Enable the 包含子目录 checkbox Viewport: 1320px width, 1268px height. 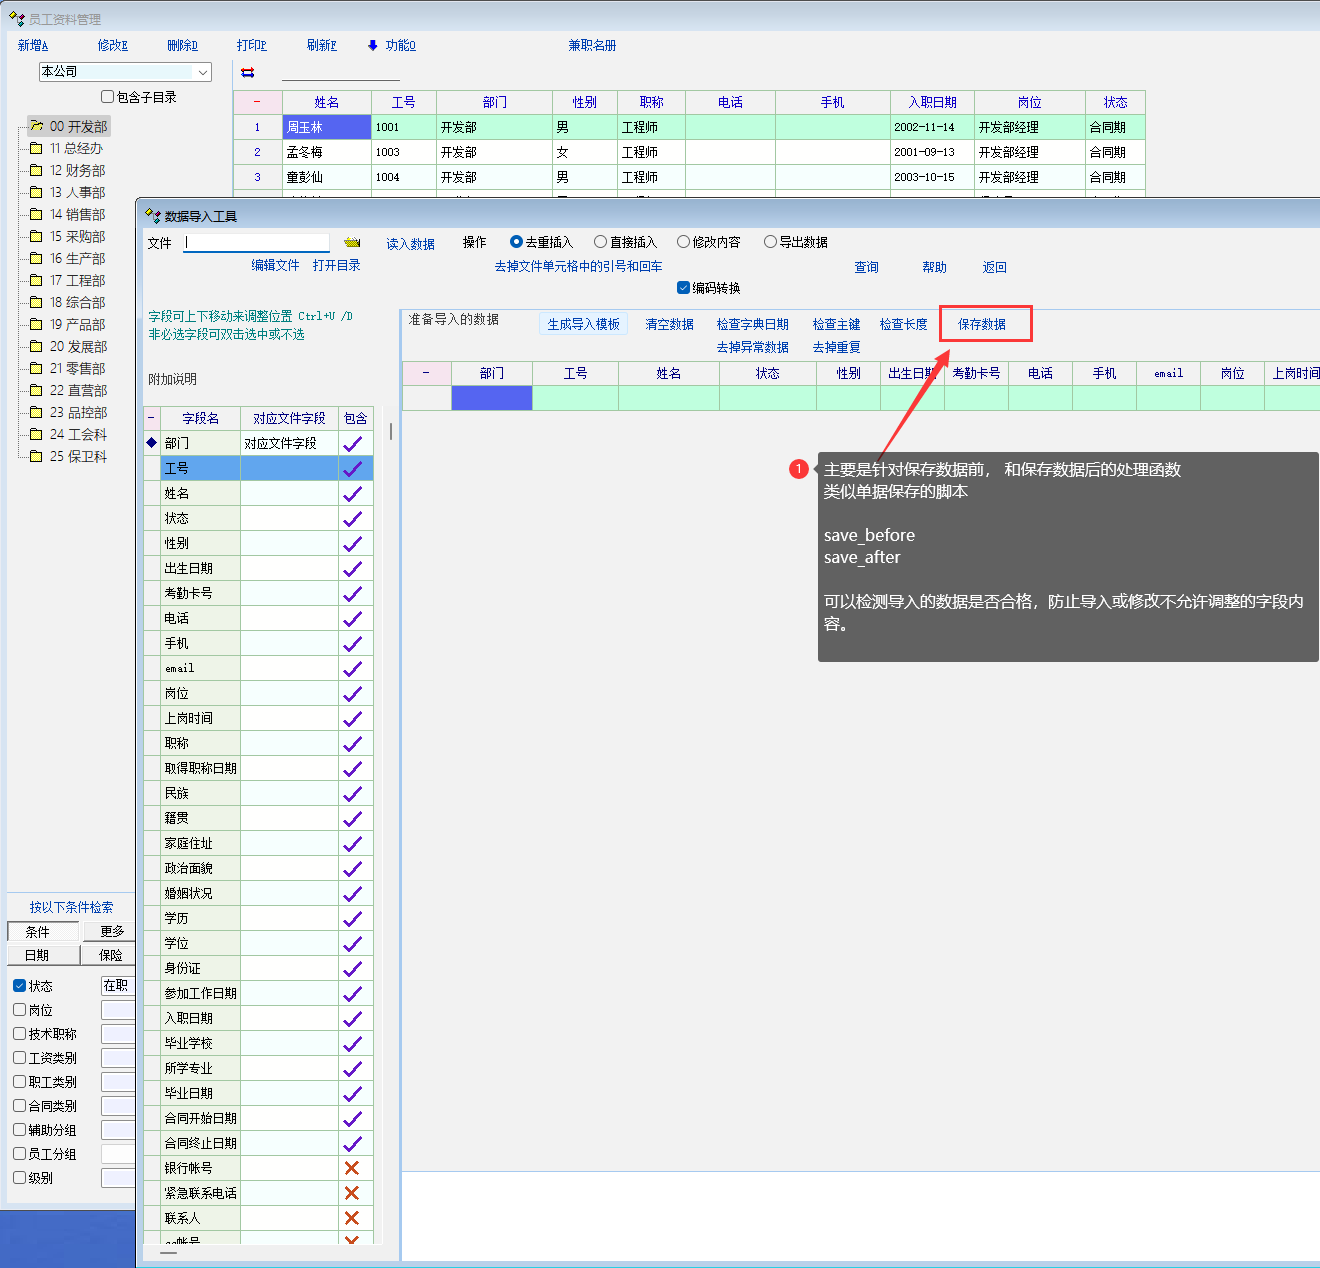tap(107, 97)
